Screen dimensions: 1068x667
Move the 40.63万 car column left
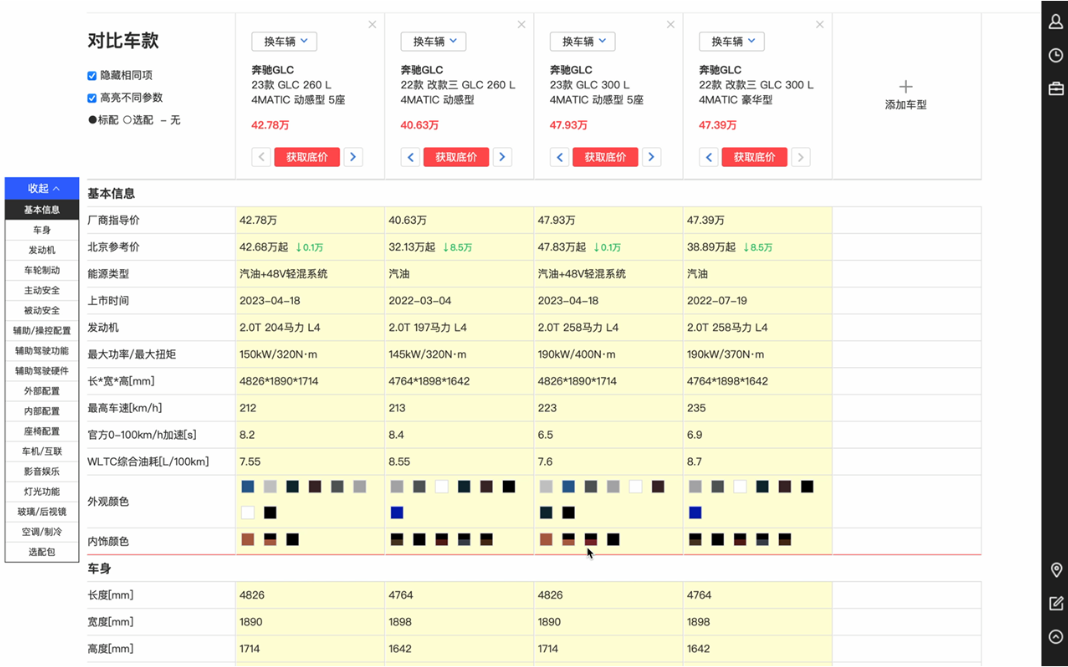coord(410,157)
